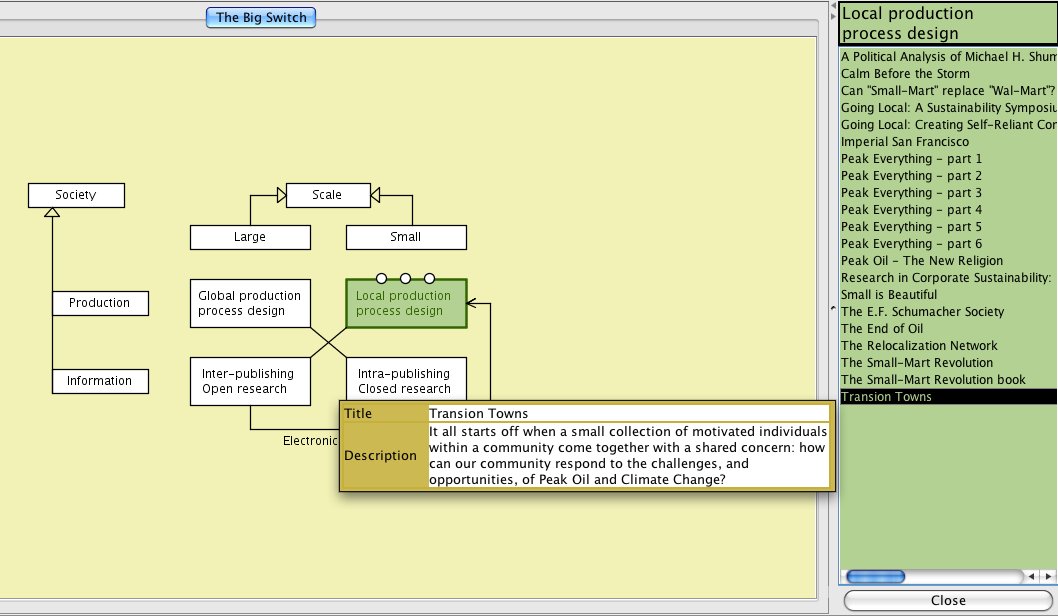Open The Relocalization Network item
Viewport: 1058px width, 616px height.
click(x=919, y=346)
